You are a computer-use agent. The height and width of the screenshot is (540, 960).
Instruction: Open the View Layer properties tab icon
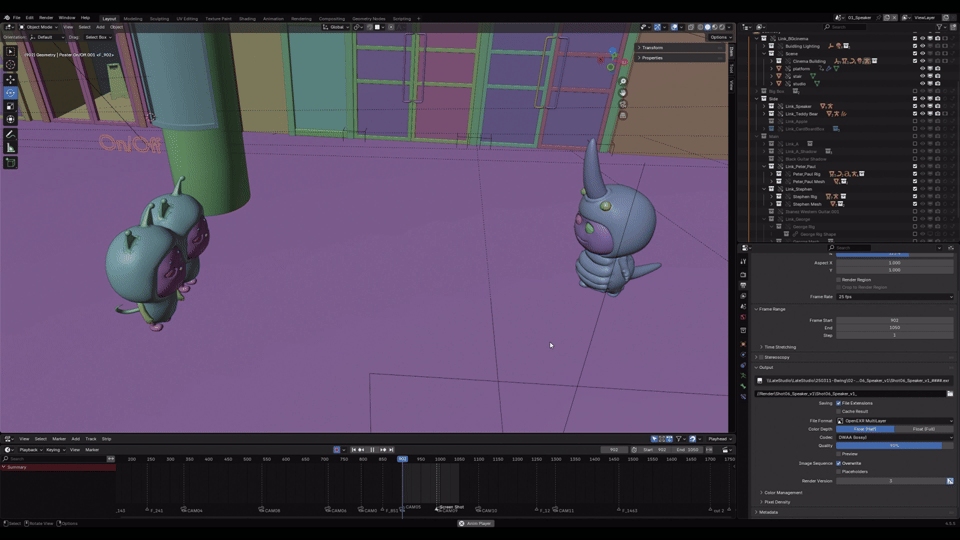(743, 296)
